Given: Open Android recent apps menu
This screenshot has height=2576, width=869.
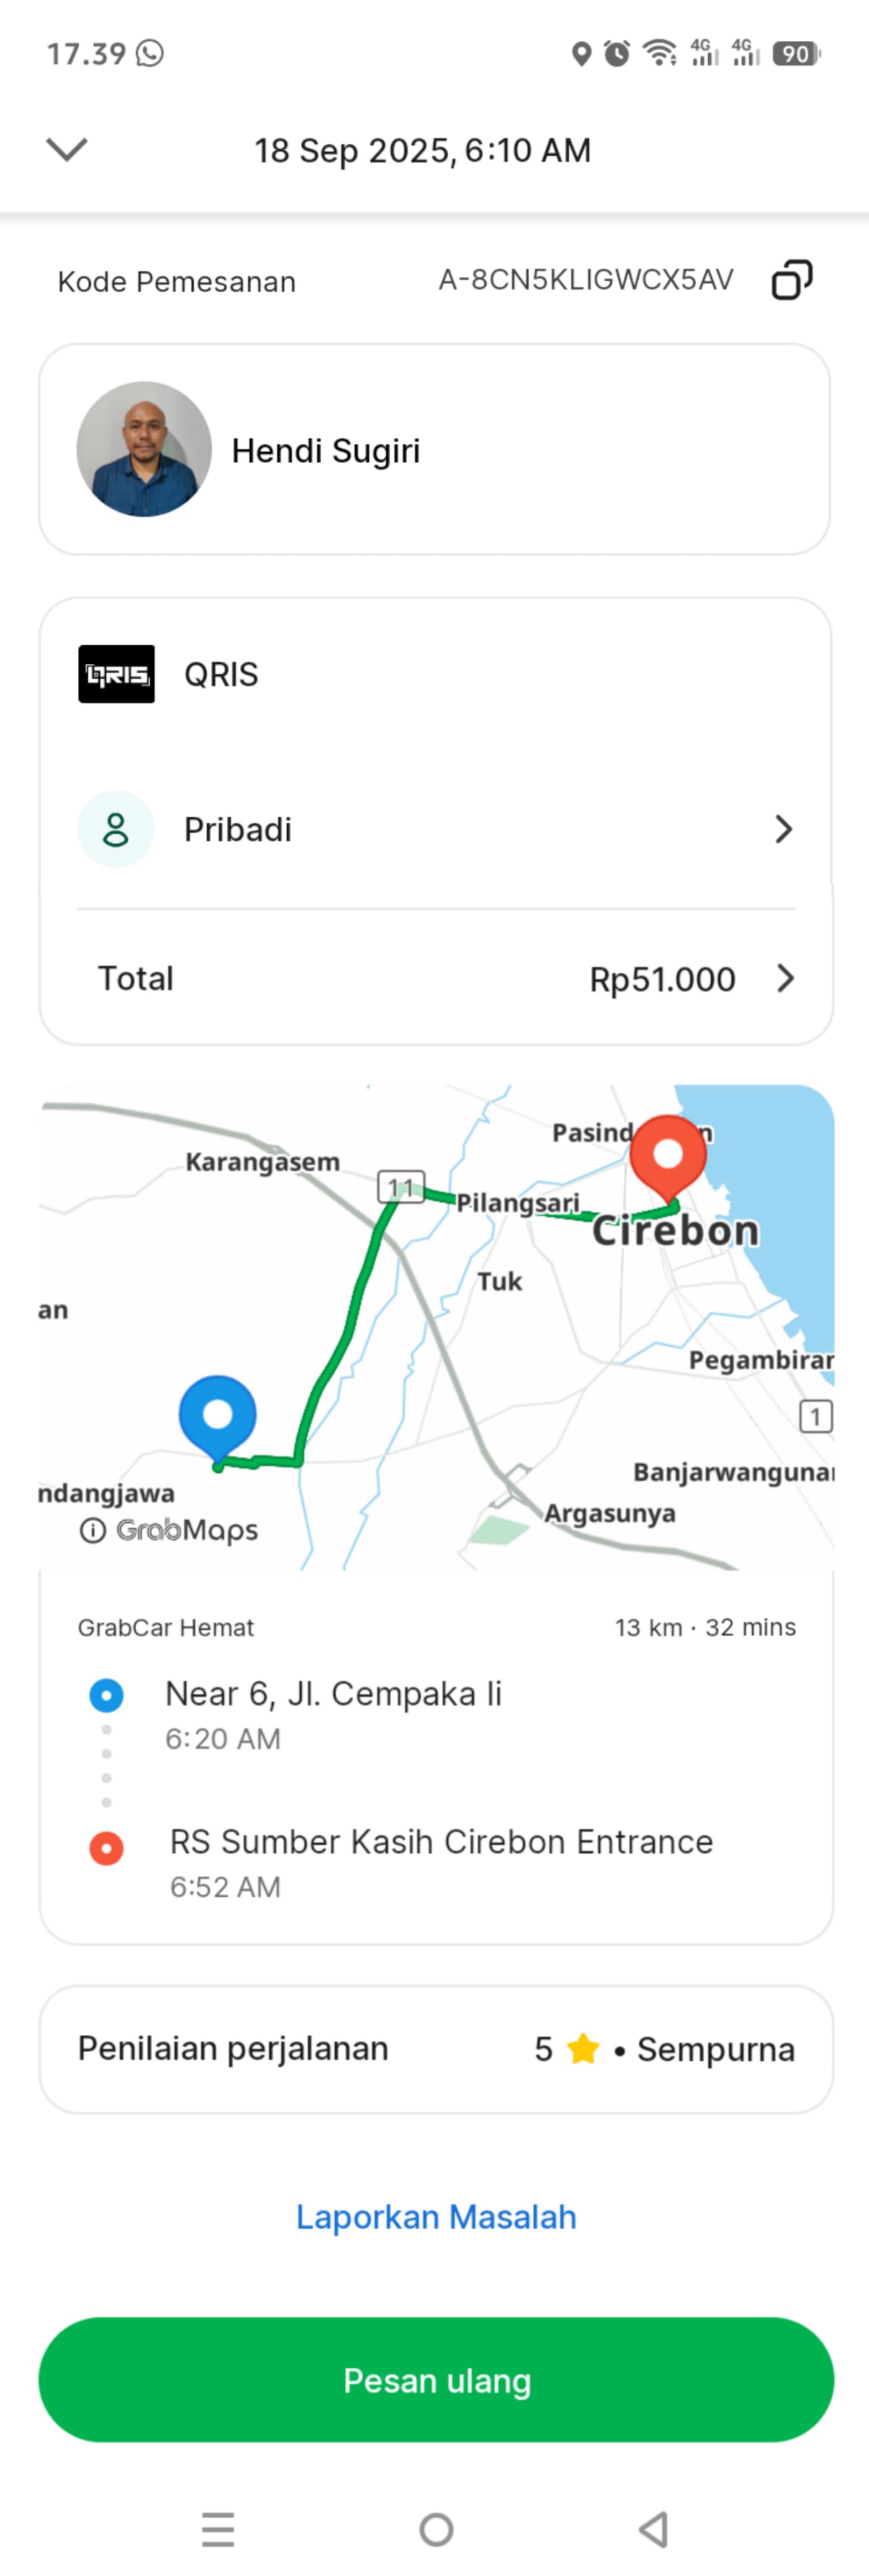Looking at the screenshot, I should click(x=218, y=2529).
